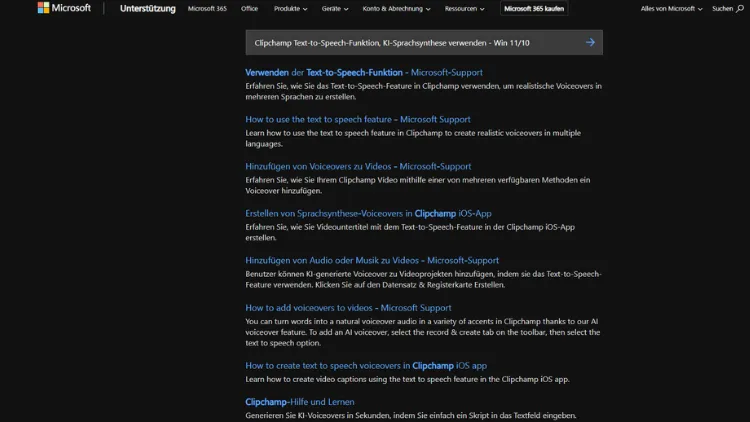This screenshot has width=750, height=422.
Task: Open the Konto & Abrechnung dropdown
Action: [396, 9]
